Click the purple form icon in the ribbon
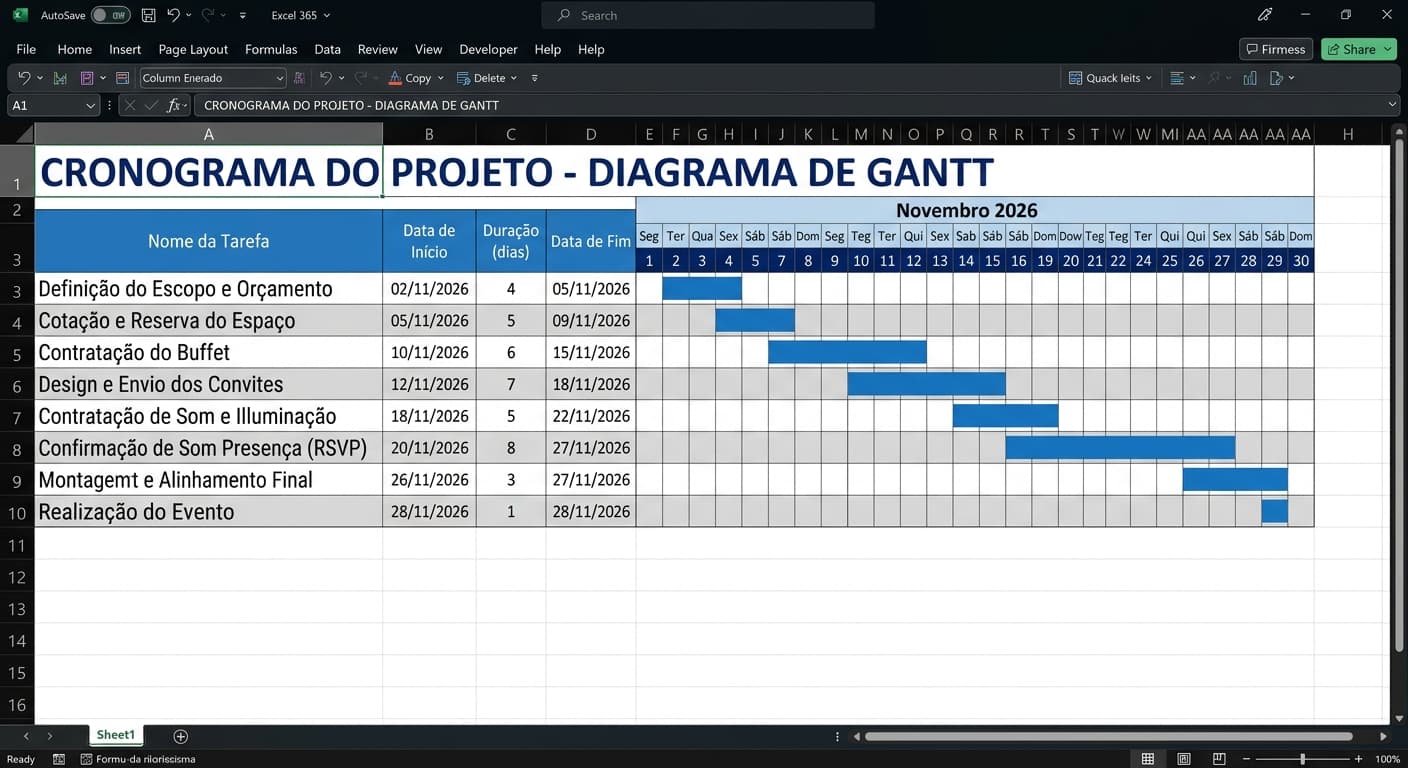This screenshot has height=768, width=1408. coord(87,78)
